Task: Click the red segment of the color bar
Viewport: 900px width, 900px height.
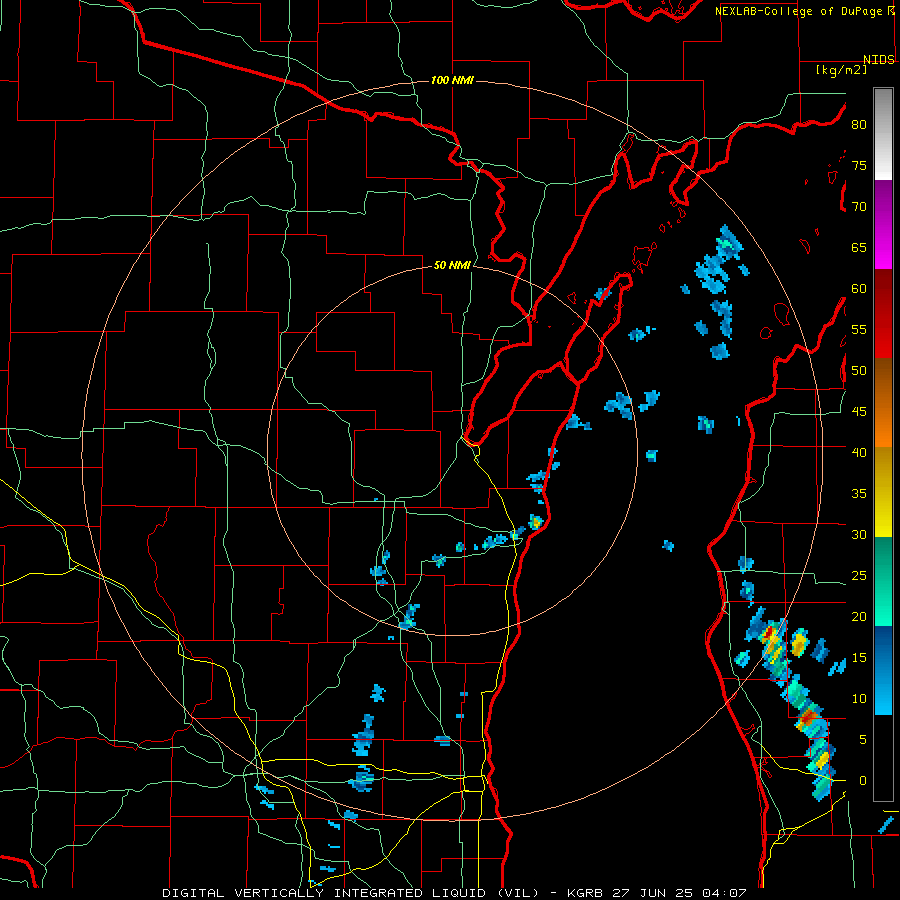Action: coord(883,315)
